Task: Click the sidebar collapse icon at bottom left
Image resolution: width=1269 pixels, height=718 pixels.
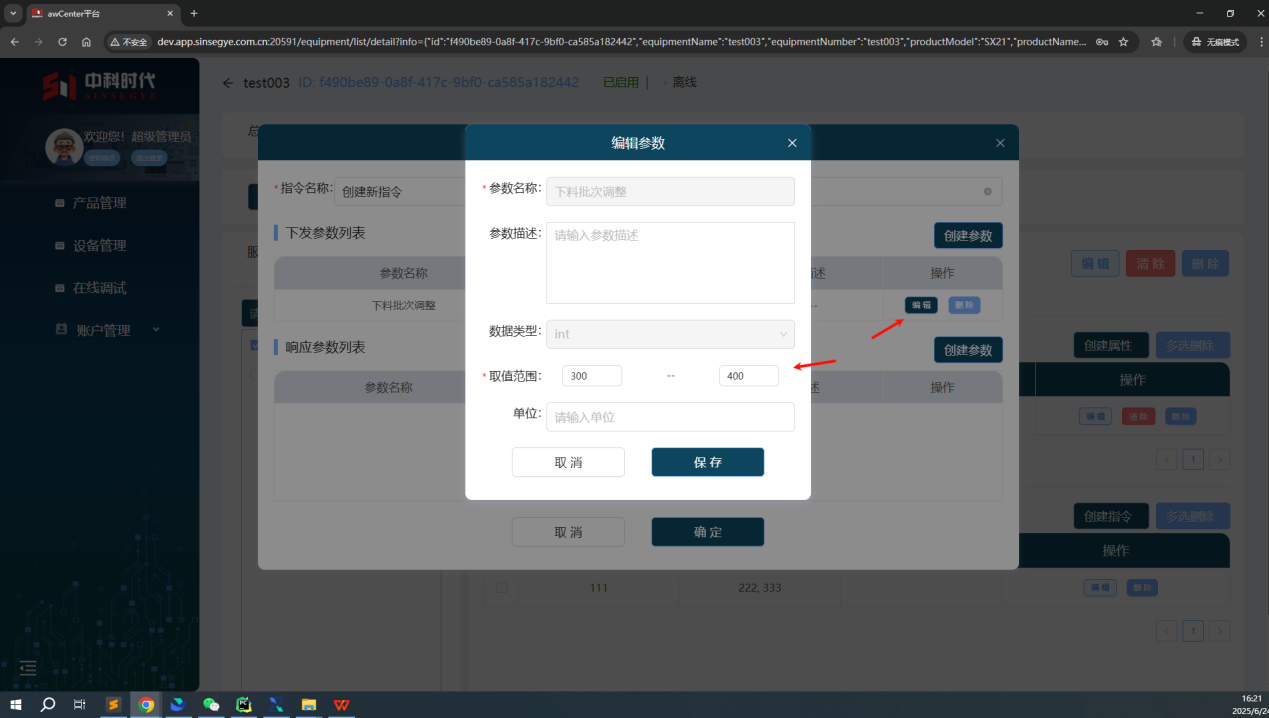Action: 28,668
